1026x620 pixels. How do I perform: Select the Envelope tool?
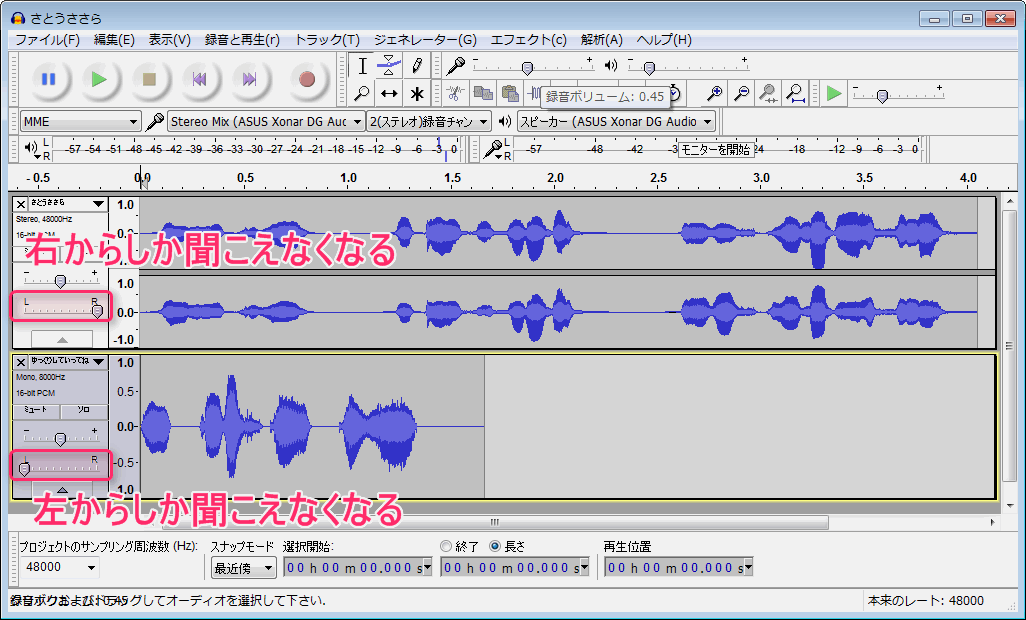coord(389,65)
